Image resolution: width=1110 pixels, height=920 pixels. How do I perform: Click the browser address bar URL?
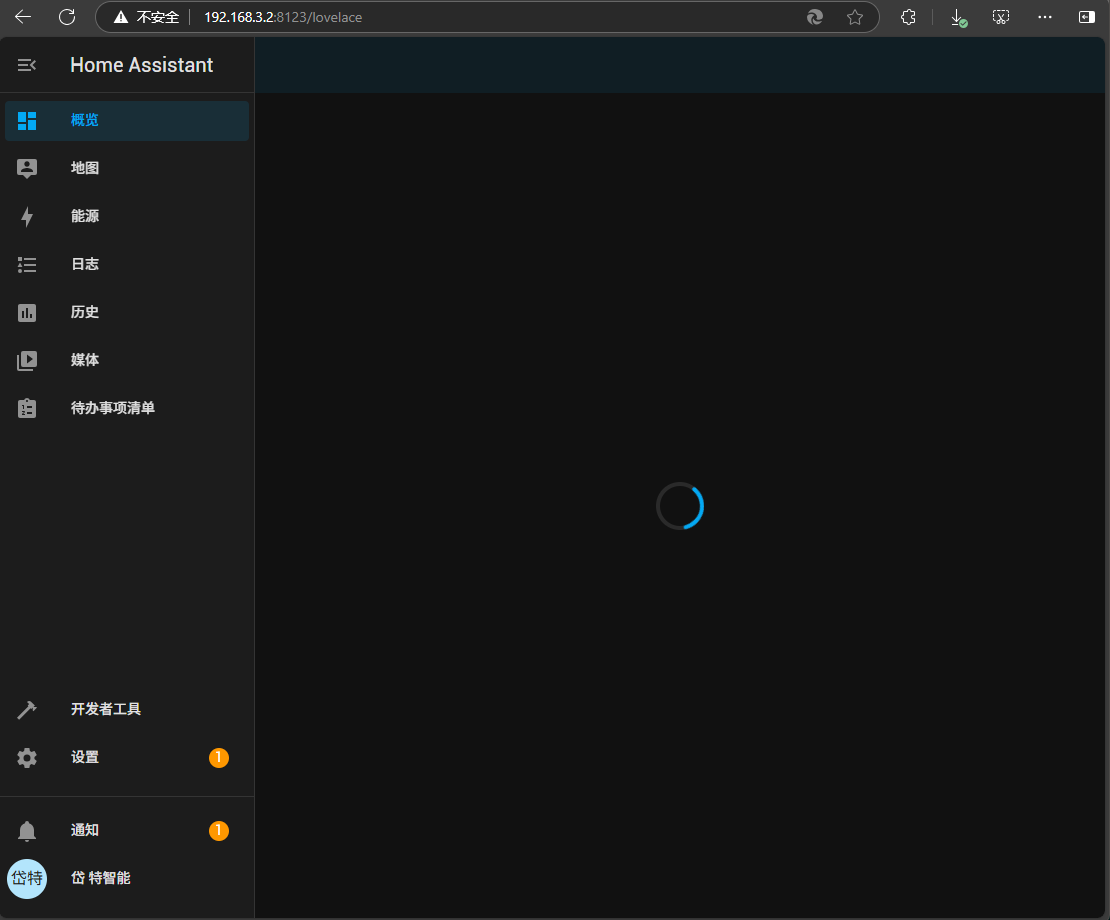tap(283, 17)
